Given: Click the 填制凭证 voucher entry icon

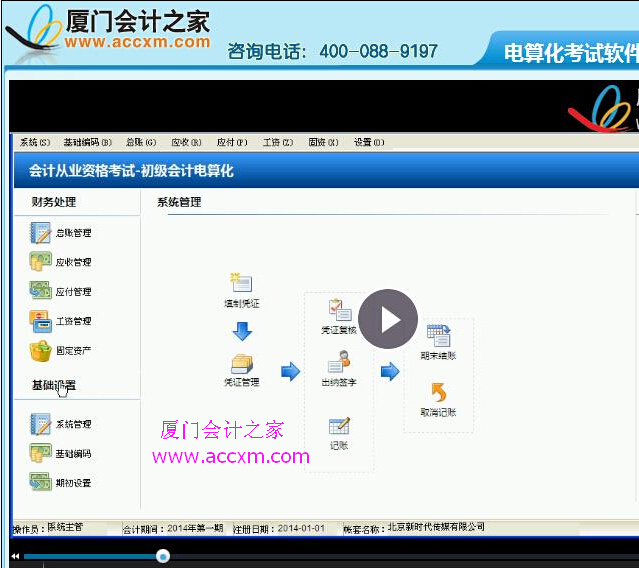Looking at the screenshot, I should coord(242,283).
